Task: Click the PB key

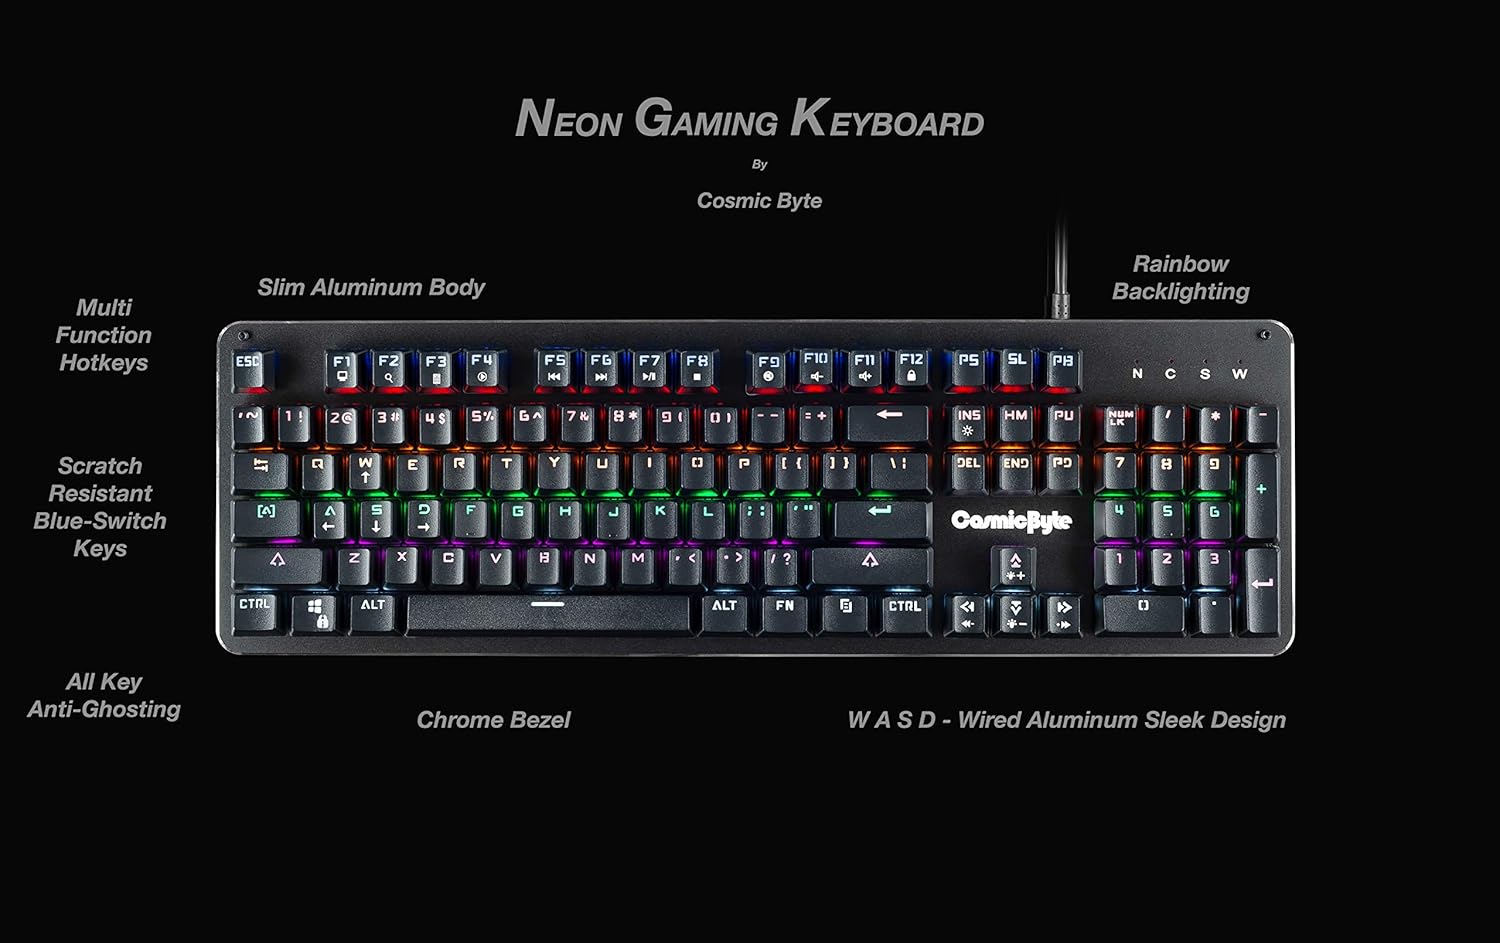Action: tap(1063, 368)
